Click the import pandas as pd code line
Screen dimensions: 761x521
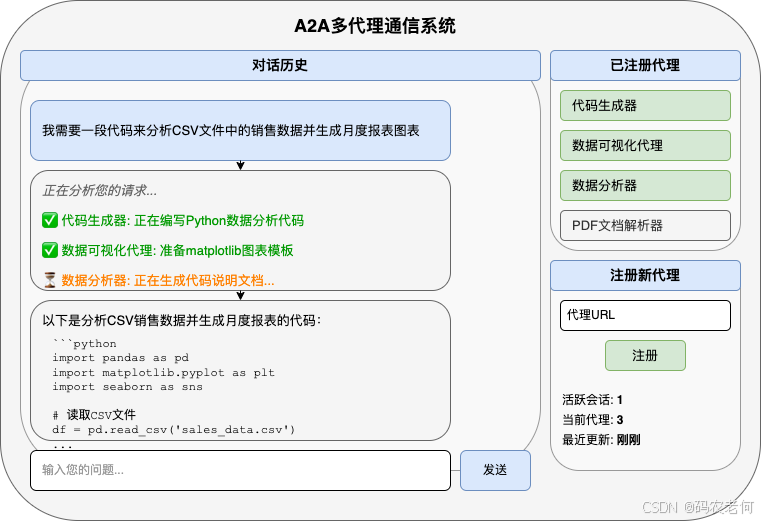[120, 358]
